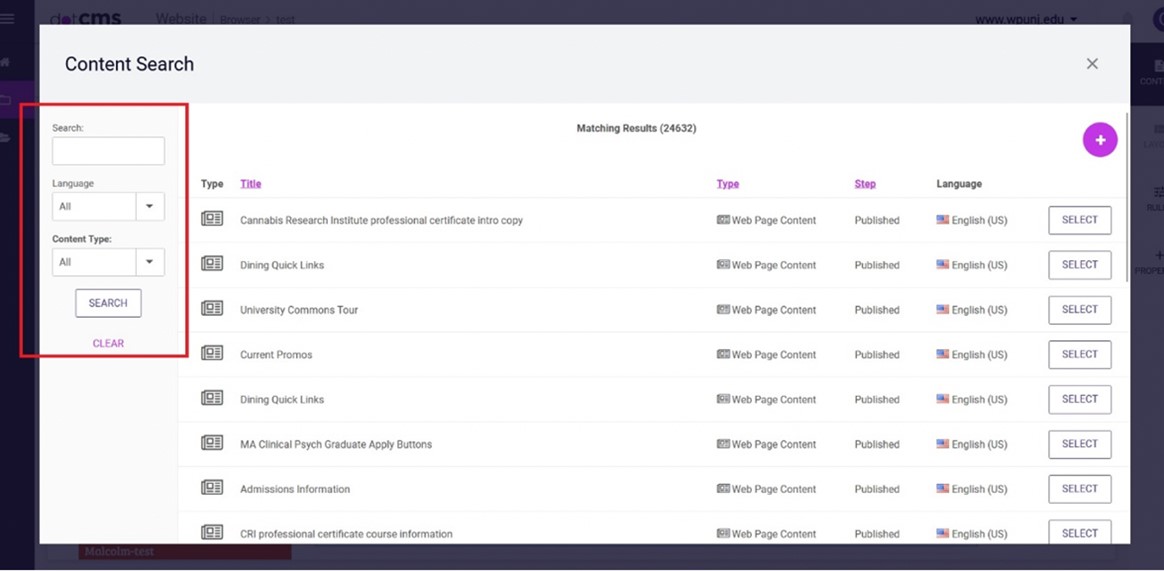Select the University Commons Tour content
Screen dimensions: 1164x571
click(1079, 310)
